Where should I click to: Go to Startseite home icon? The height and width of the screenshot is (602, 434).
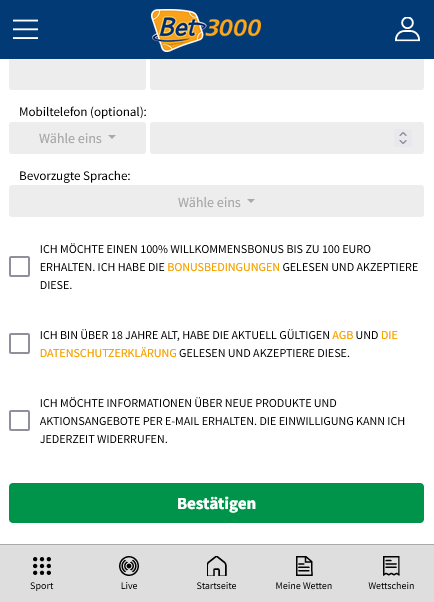pos(217,566)
